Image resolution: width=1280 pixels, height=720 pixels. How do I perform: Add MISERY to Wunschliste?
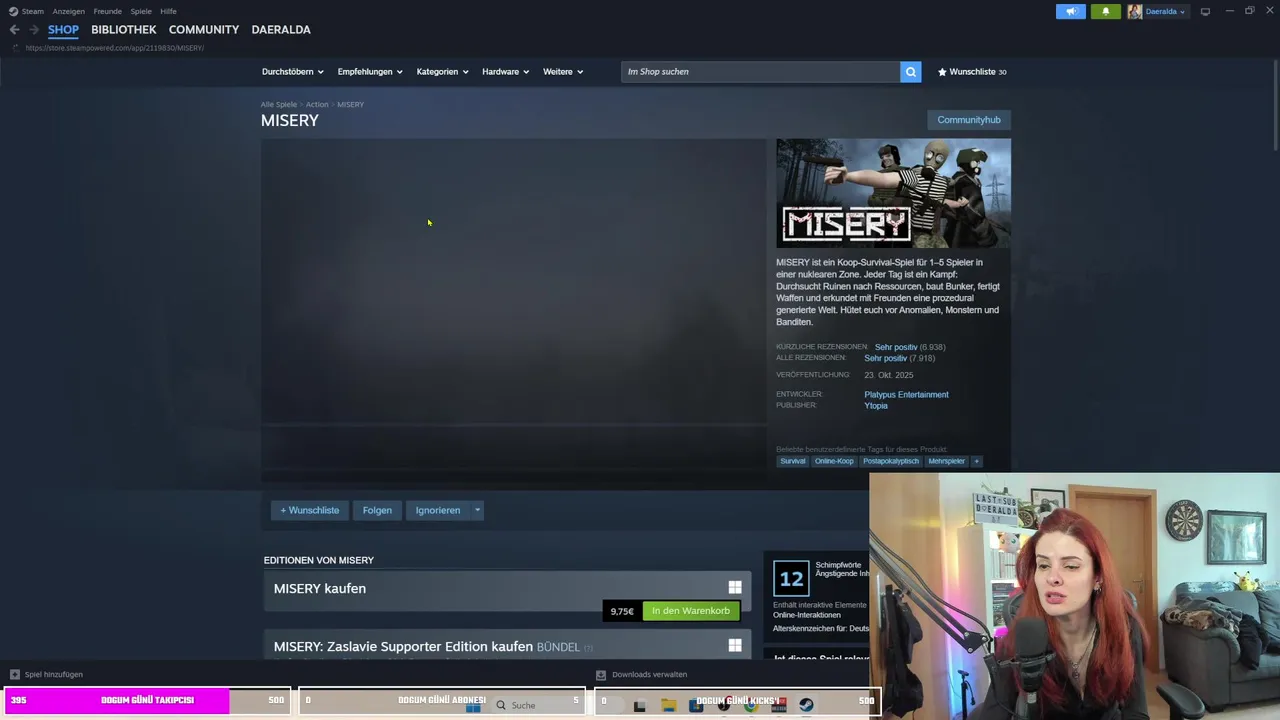[310, 510]
